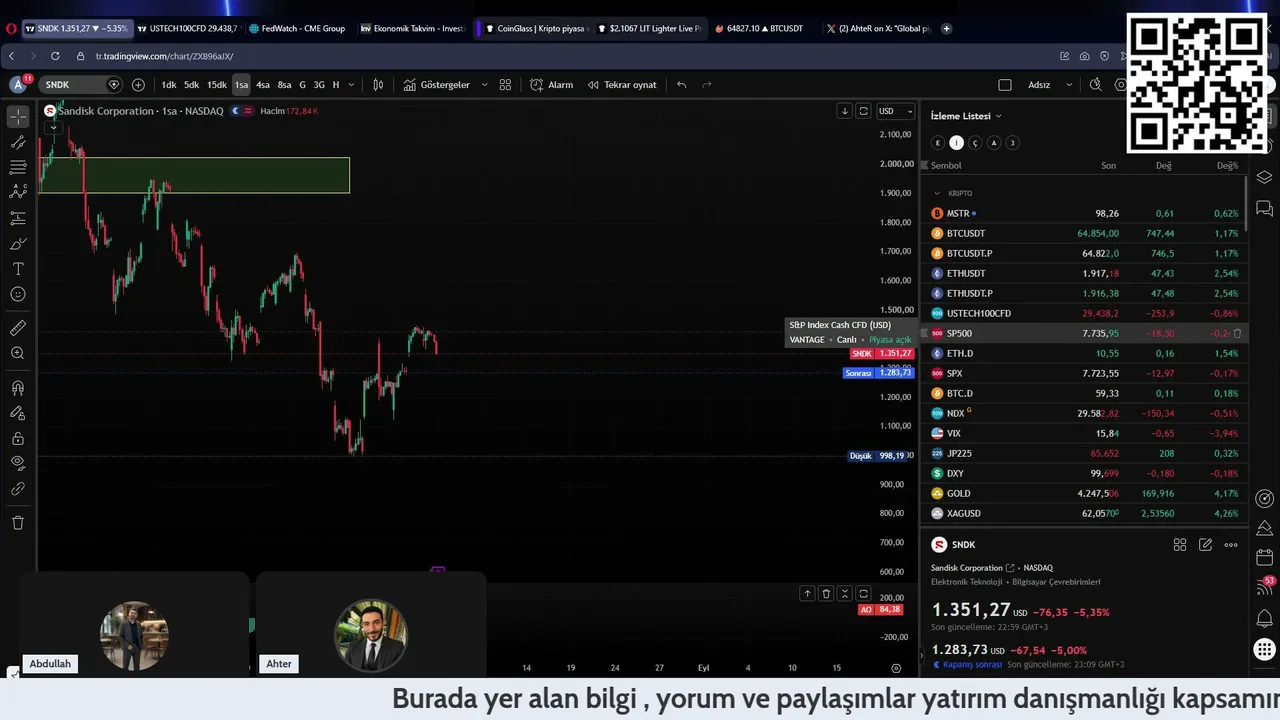
Task: Select the trend line drawing tool
Action: [18, 142]
